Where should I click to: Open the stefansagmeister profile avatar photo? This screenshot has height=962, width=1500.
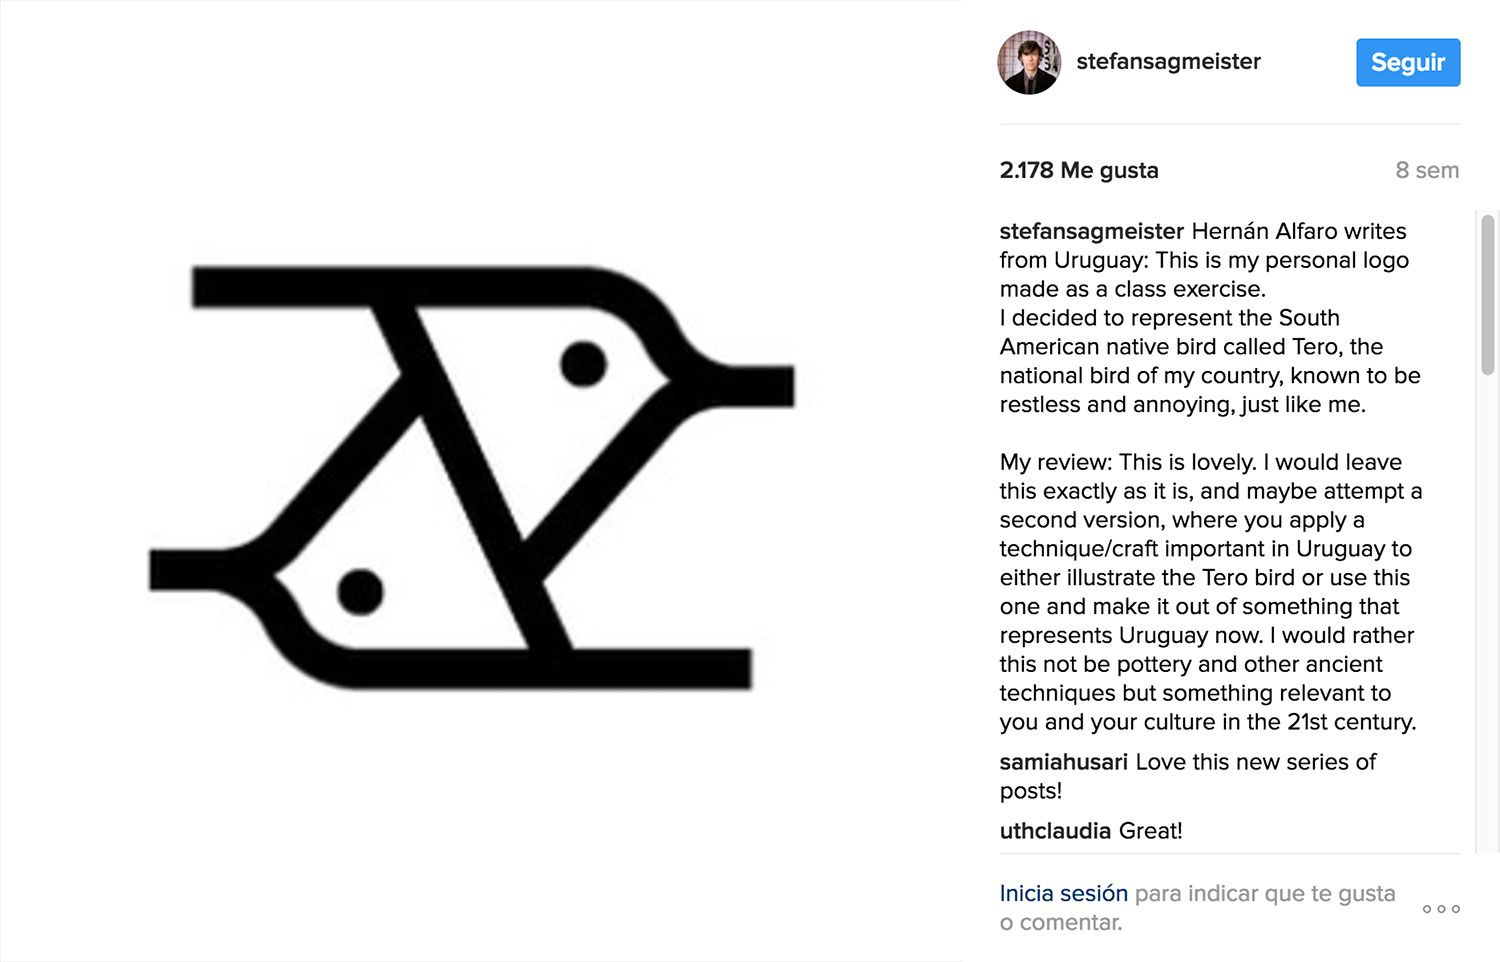1029,62
